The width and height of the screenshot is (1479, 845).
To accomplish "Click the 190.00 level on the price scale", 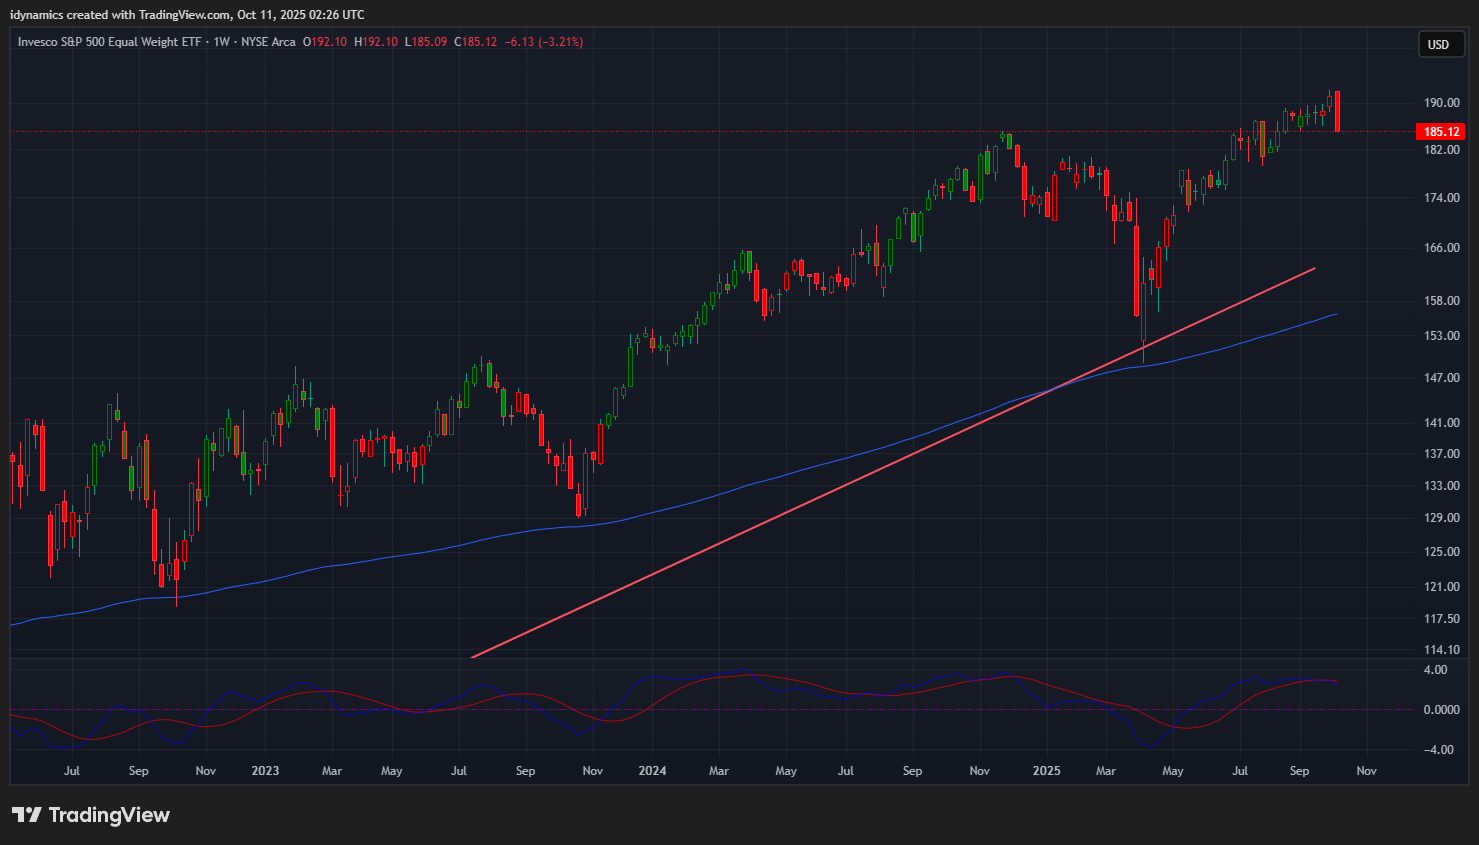I will click(x=1441, y=103).
